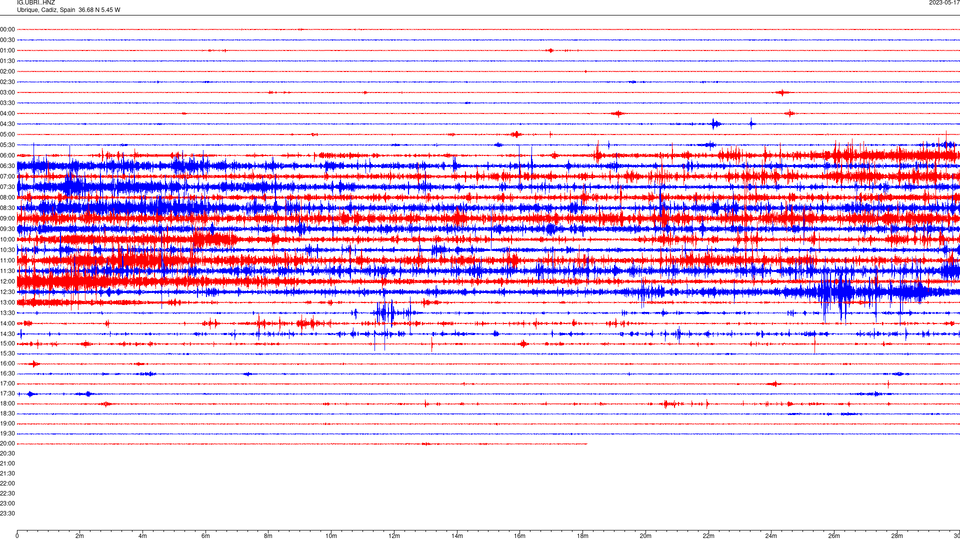Viewport: 960px width, 540px height.
Task: Click the 13:00 time row label
Action: pos(7,302)
